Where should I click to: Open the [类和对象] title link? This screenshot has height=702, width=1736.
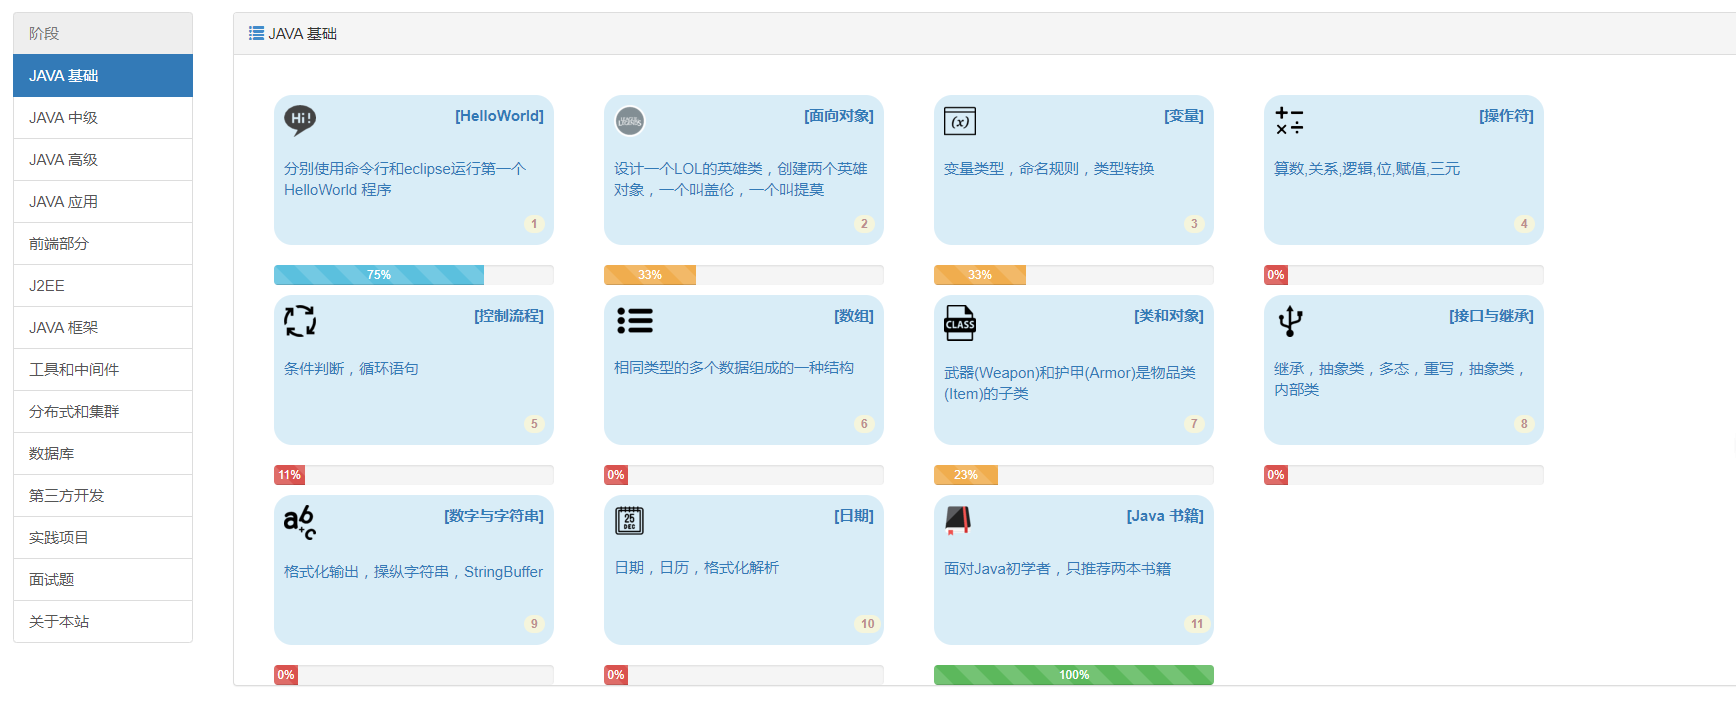click(1169, 316)
